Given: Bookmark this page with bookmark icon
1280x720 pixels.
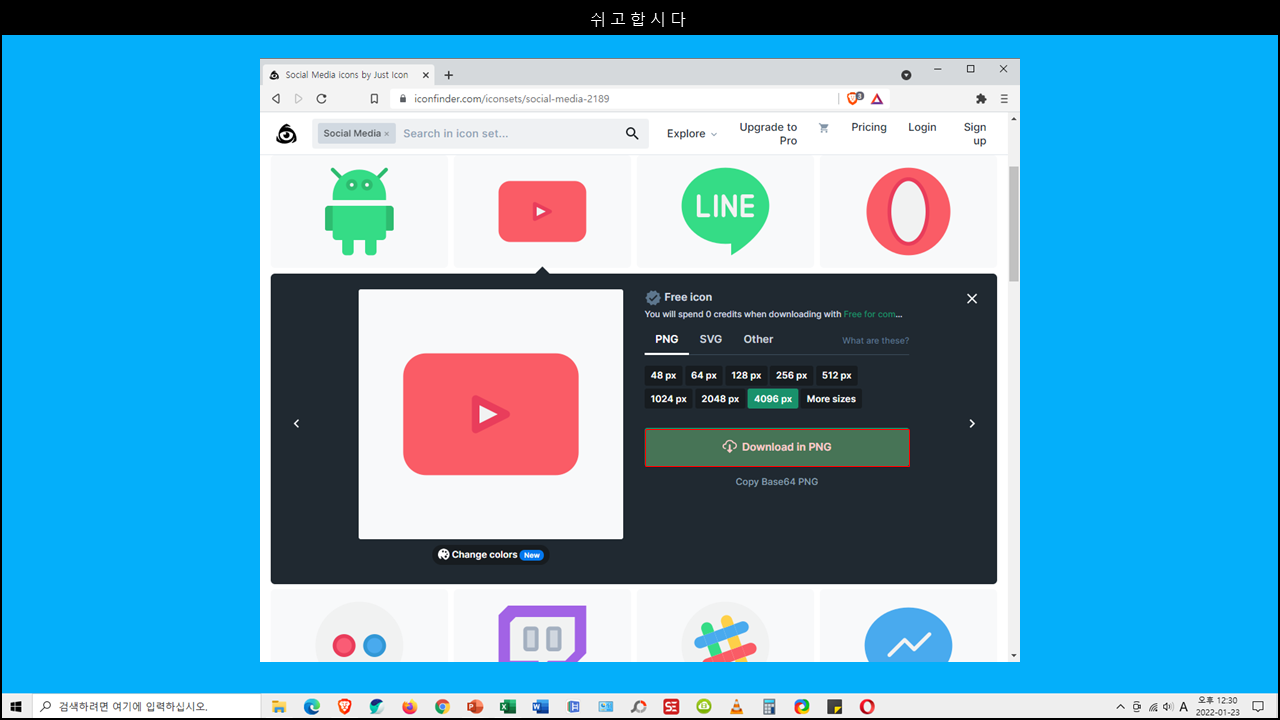Looking at the screenshot, I should pos(374,99).
